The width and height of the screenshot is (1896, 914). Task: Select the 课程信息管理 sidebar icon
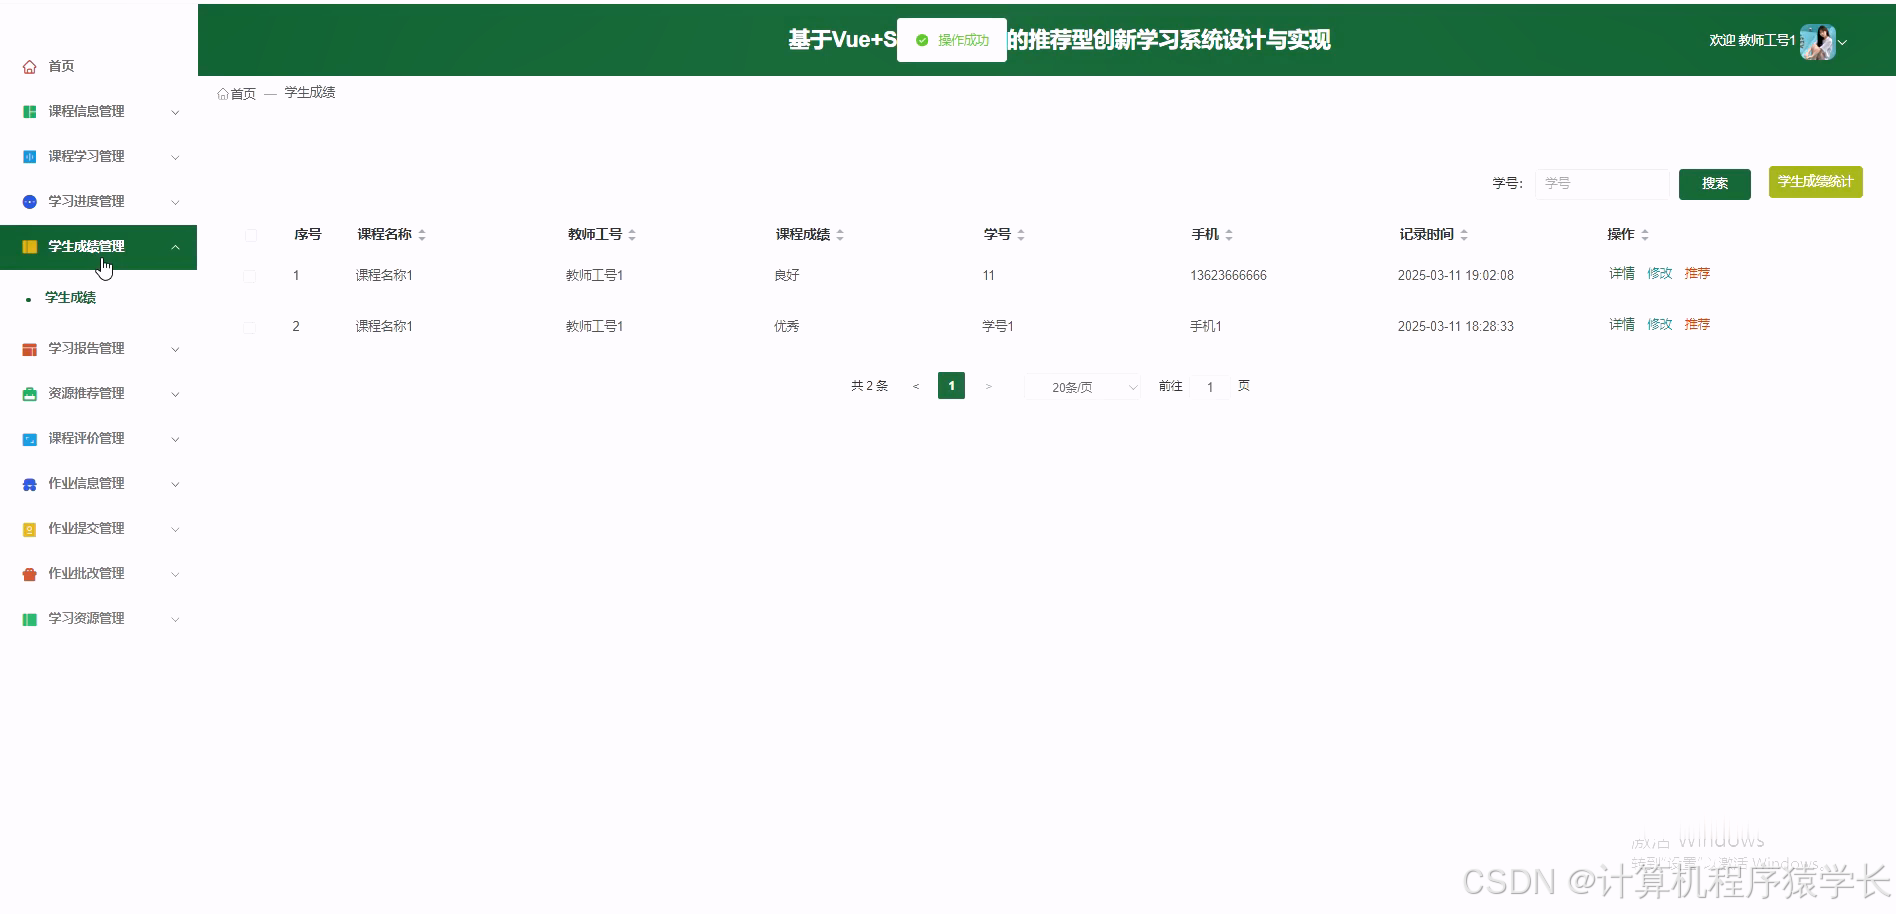coord(28,111)
